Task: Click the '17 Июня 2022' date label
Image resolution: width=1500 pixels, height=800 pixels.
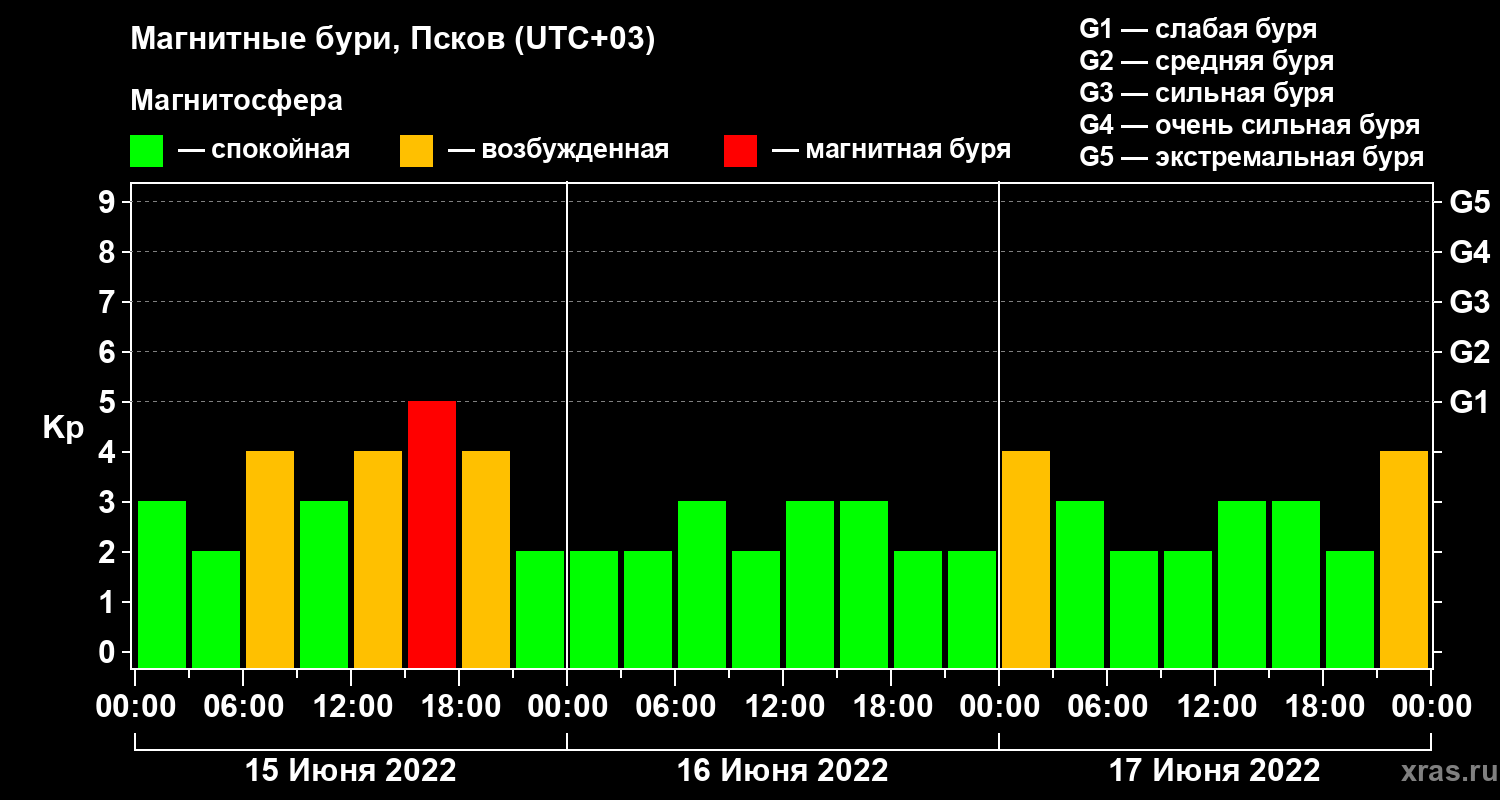Action: click(x=1215, y=771)
